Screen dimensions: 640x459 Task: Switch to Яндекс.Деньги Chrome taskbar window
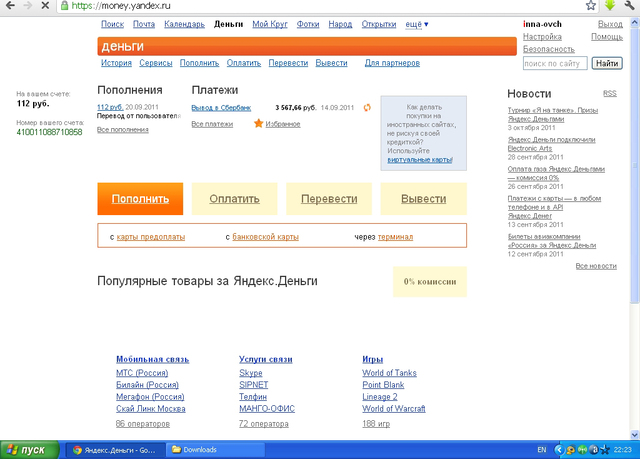[x=116, y=450]
